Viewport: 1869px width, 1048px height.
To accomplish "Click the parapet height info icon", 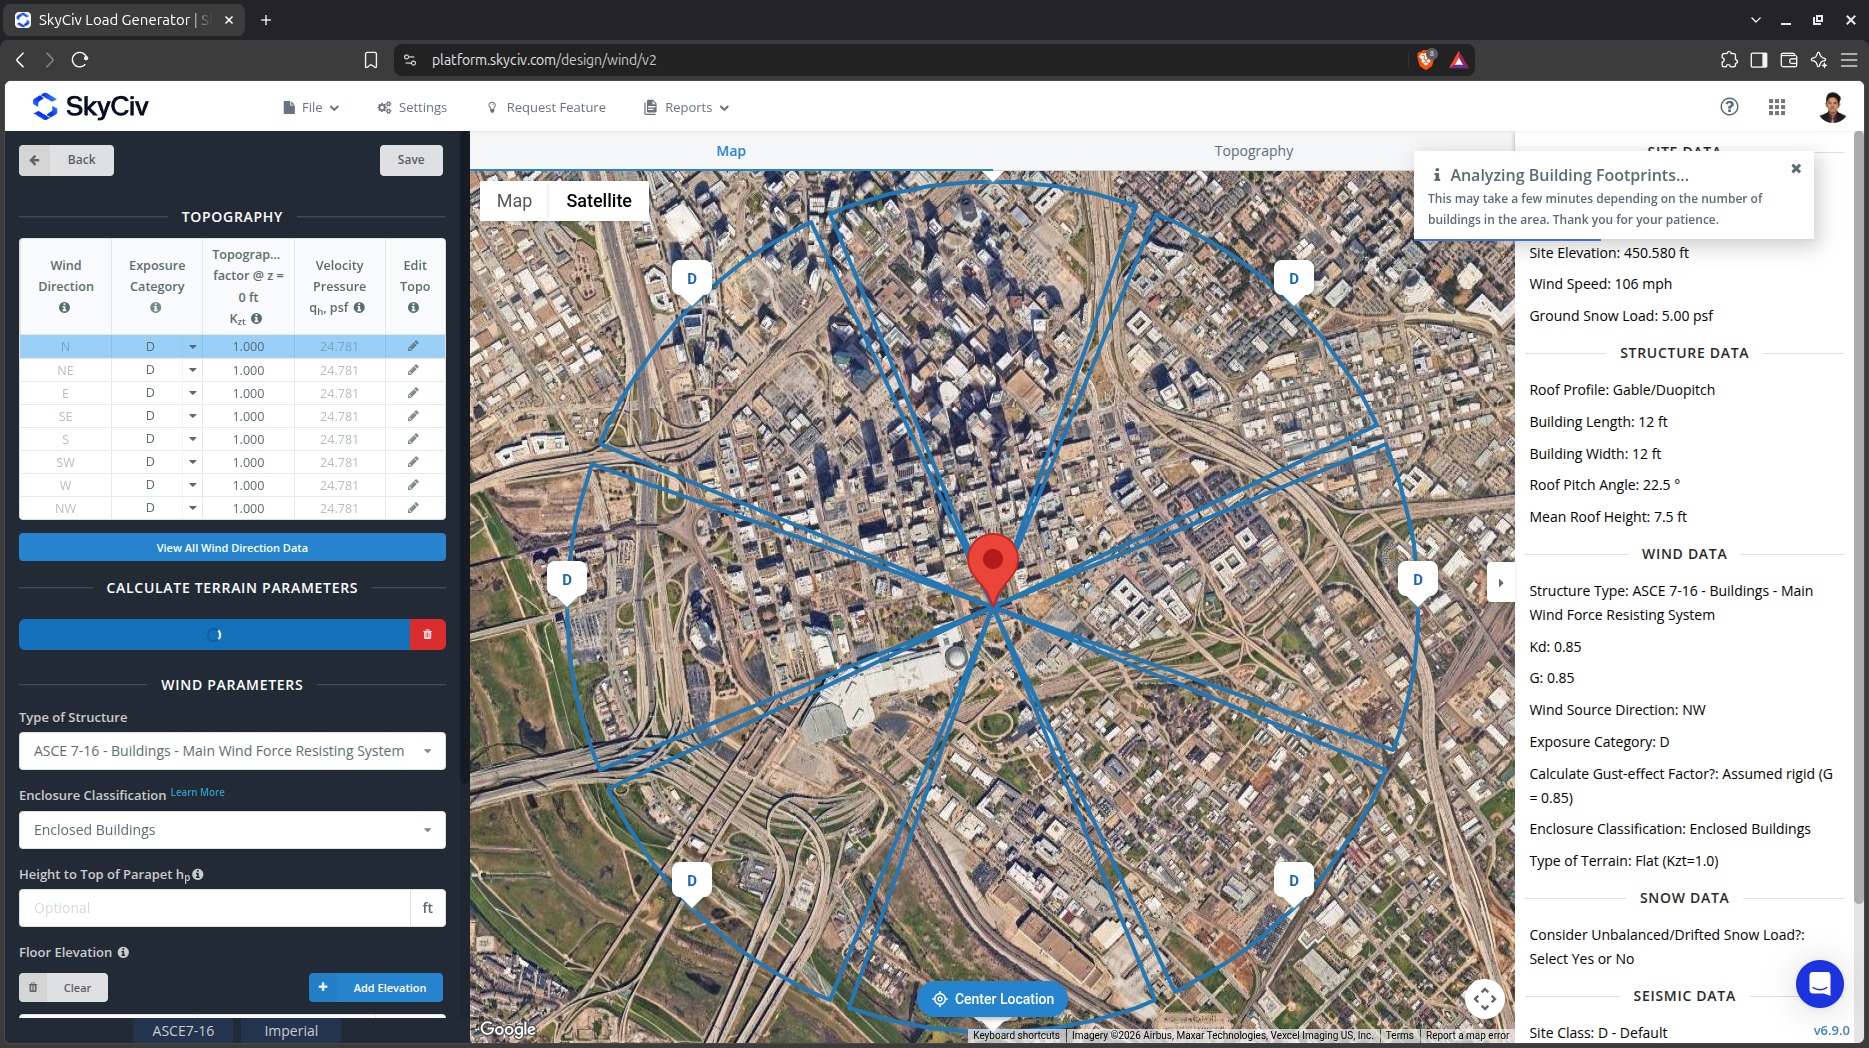I will tap(198, 874).
